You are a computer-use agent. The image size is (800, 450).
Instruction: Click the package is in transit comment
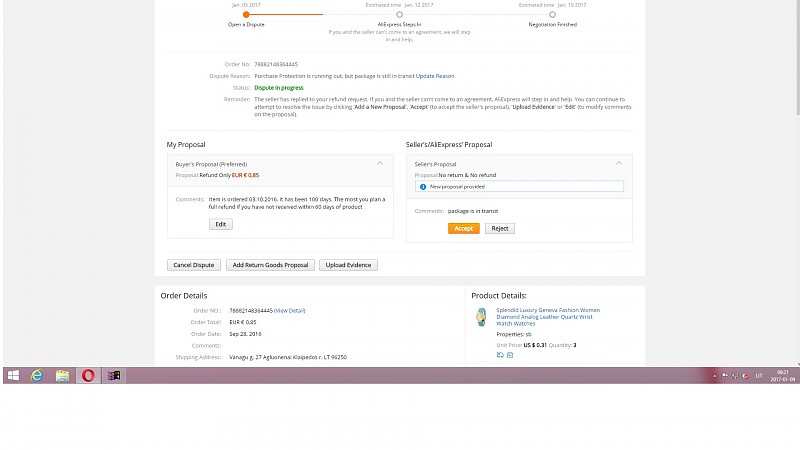coord(473,211)
